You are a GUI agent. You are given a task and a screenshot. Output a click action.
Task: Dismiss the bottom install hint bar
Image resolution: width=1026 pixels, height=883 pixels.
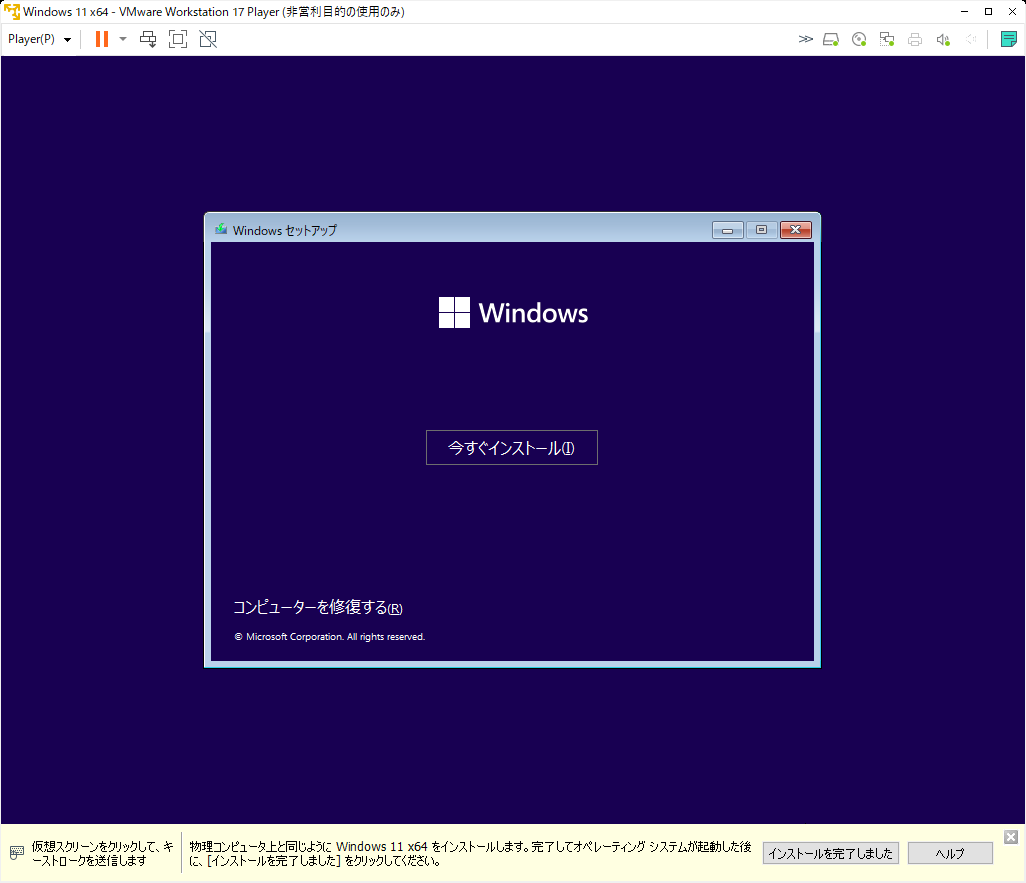tap(1011, 837)
